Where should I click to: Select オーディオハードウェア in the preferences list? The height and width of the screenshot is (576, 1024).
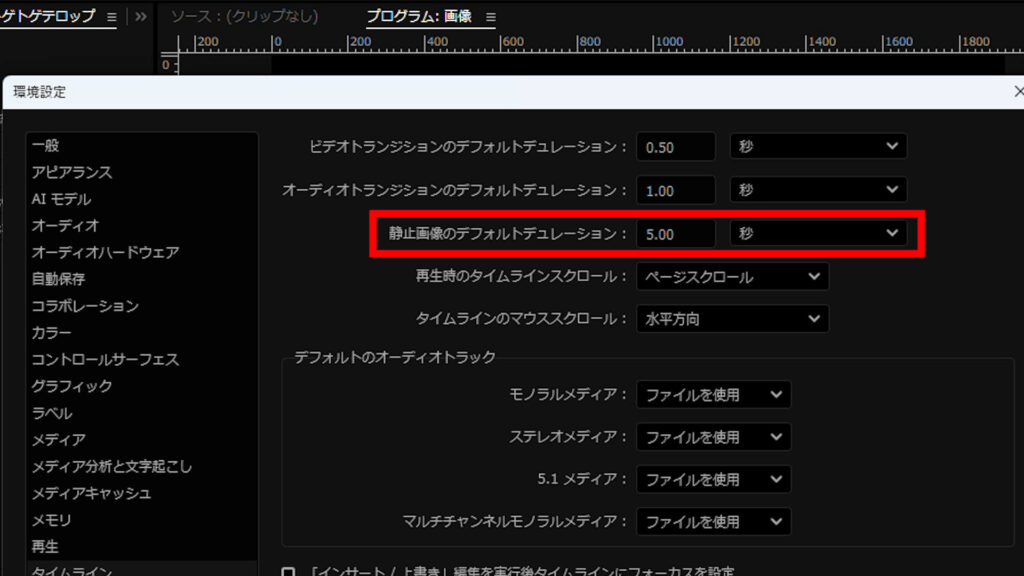click(x=105, y=252)
